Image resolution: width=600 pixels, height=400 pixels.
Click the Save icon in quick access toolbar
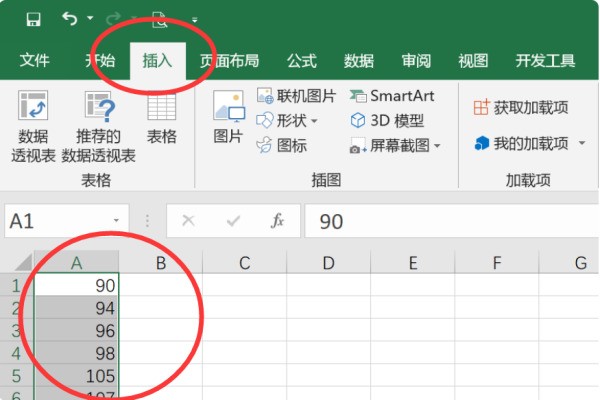click(x=33, y=19)
